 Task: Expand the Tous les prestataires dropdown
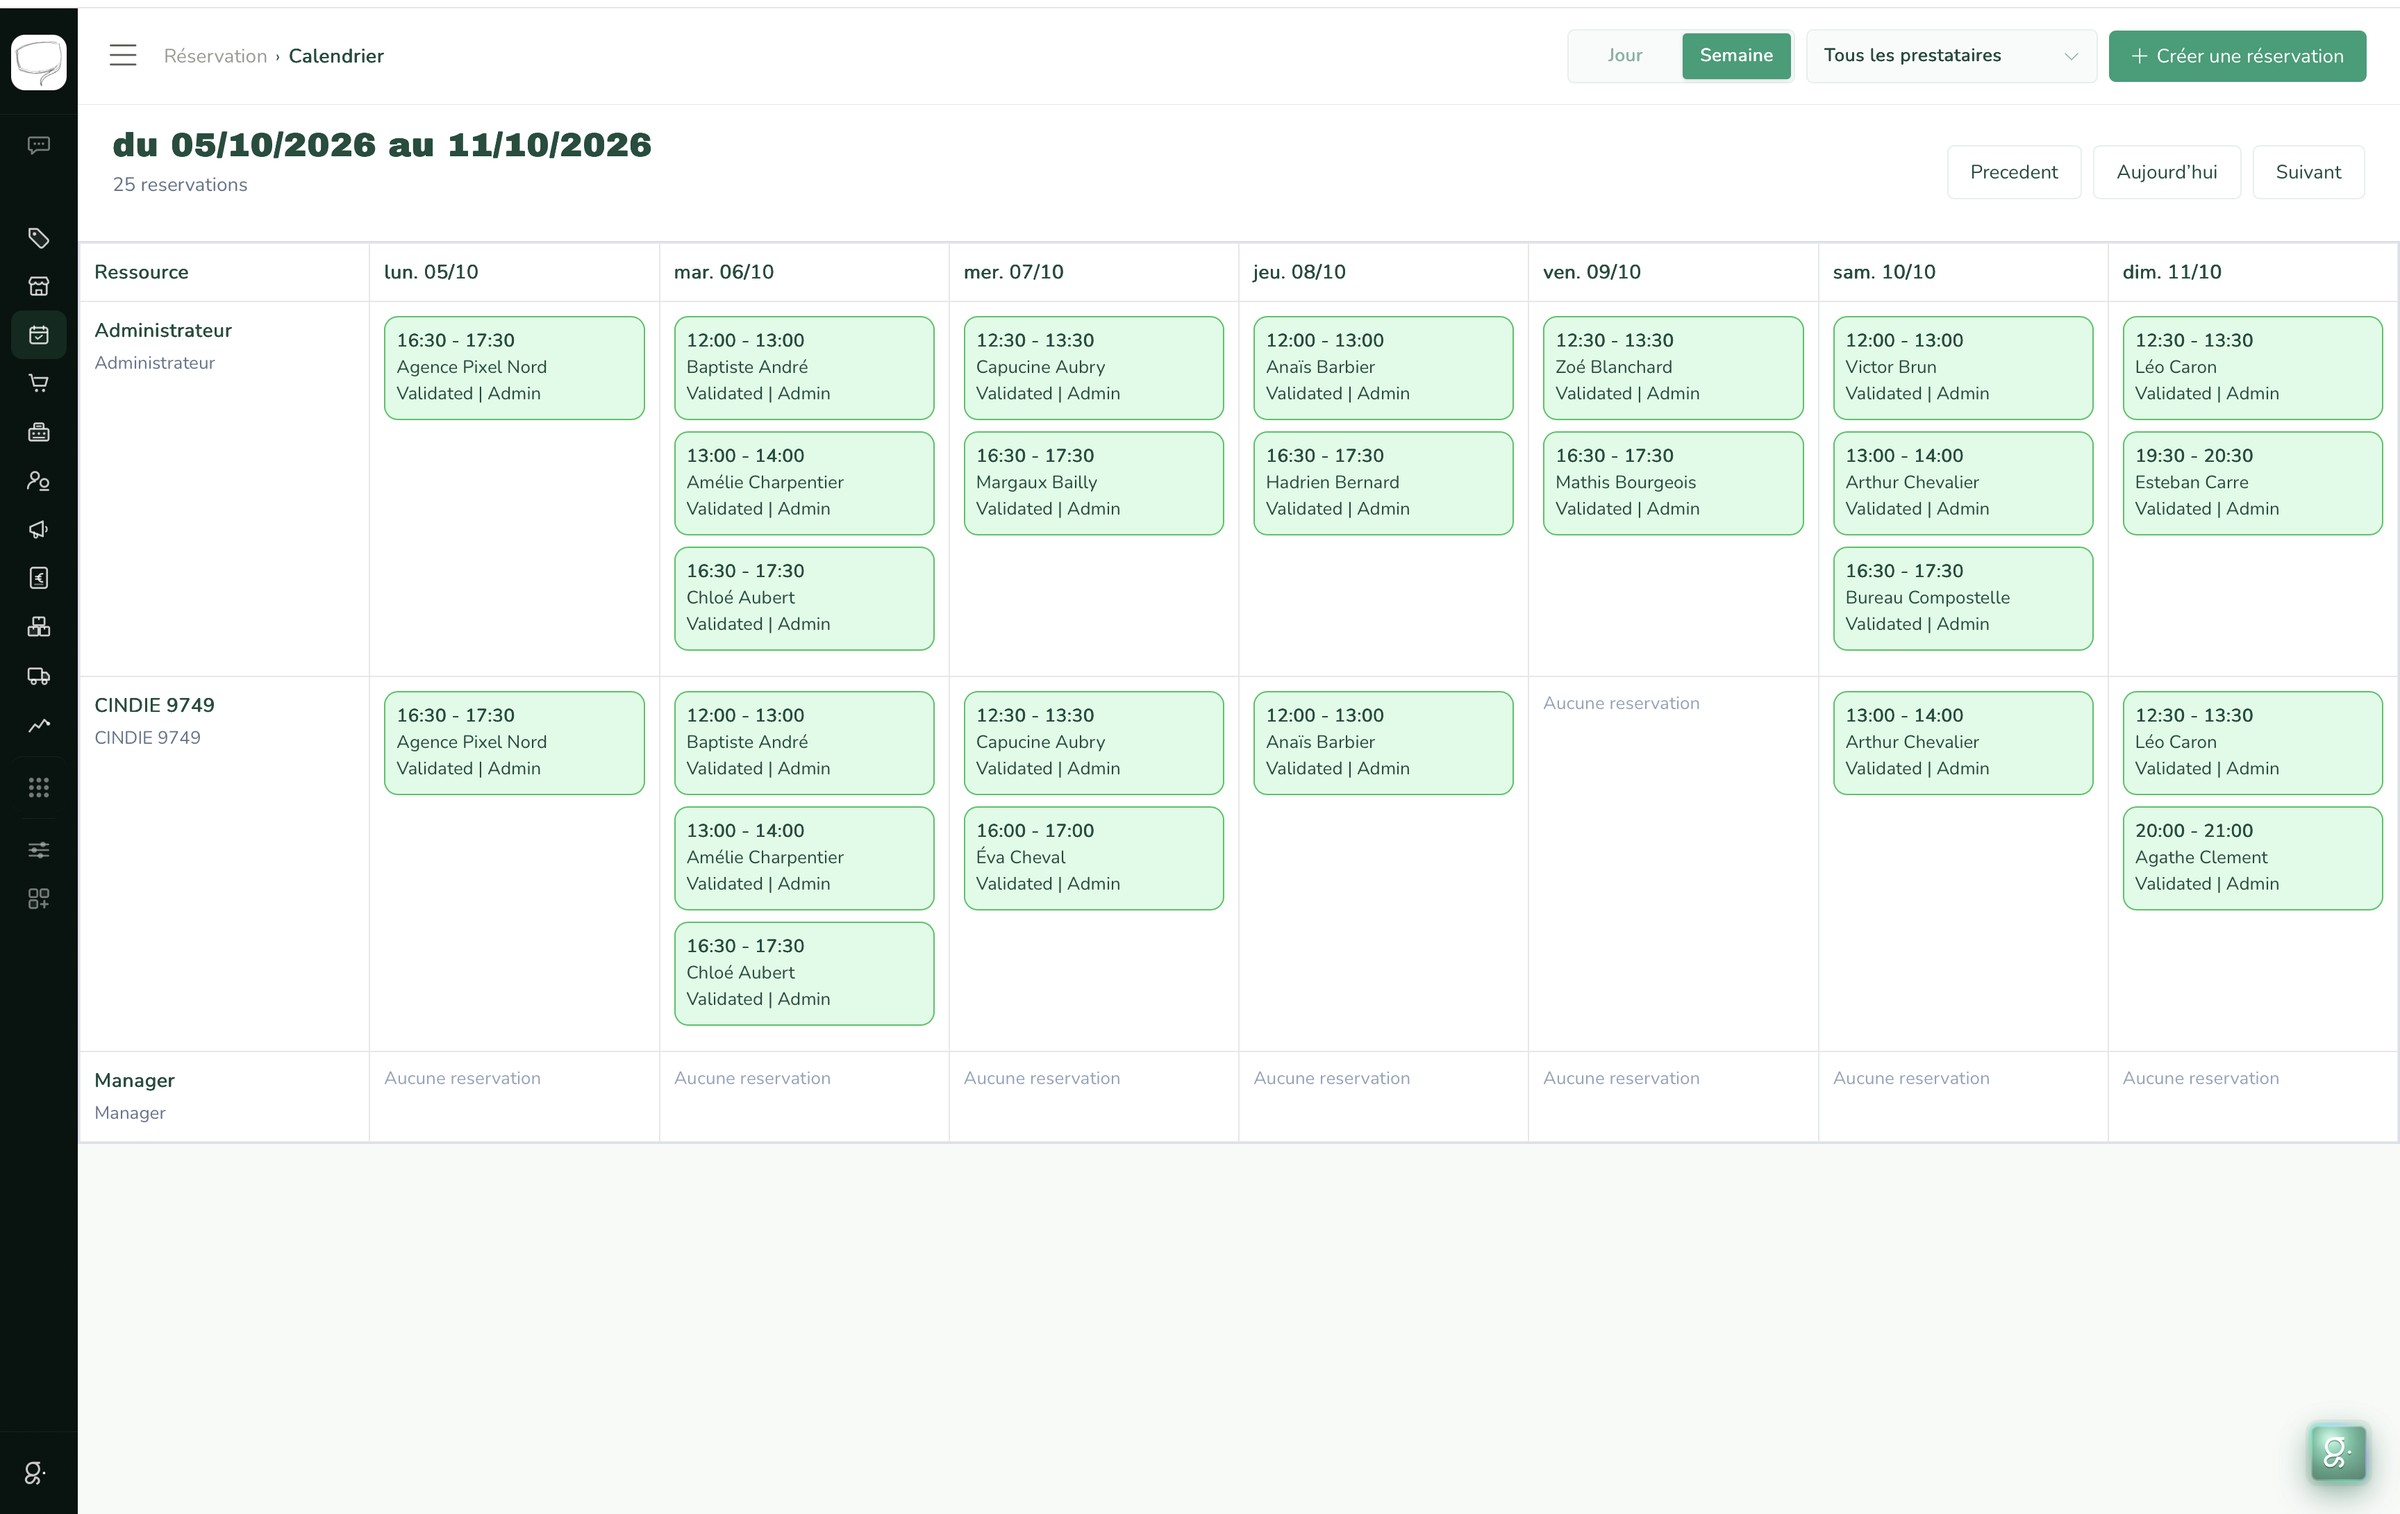[1951, 56]
